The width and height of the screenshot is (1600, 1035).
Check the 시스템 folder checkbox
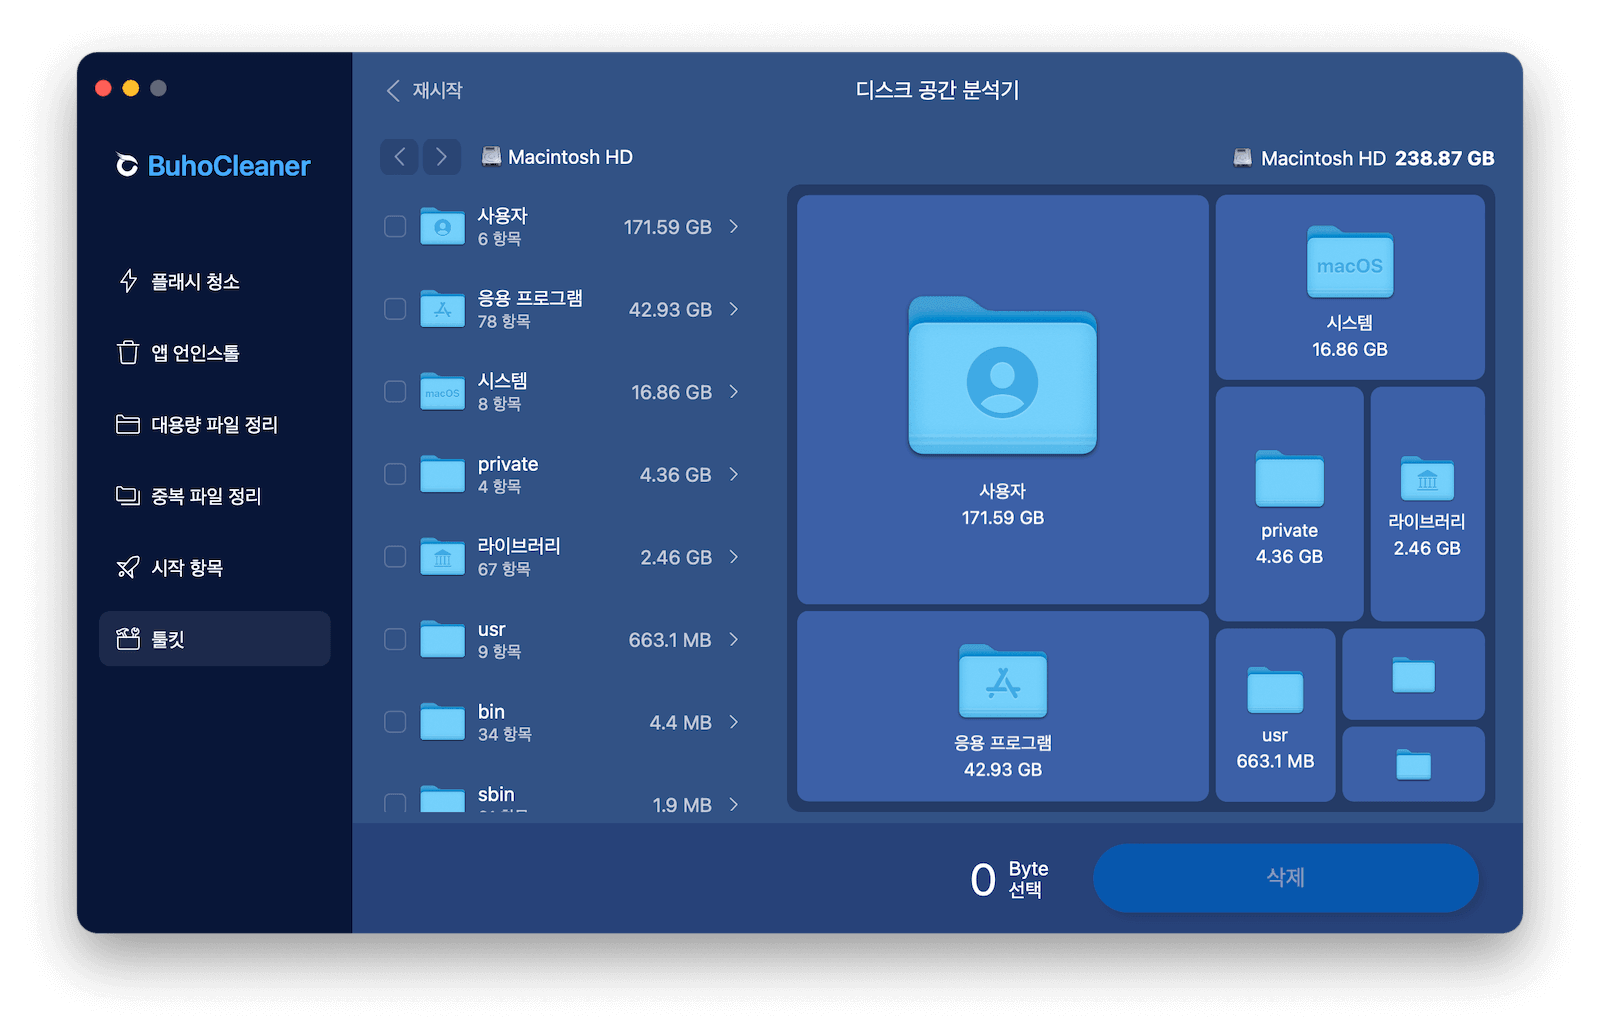tap(395, 391)
